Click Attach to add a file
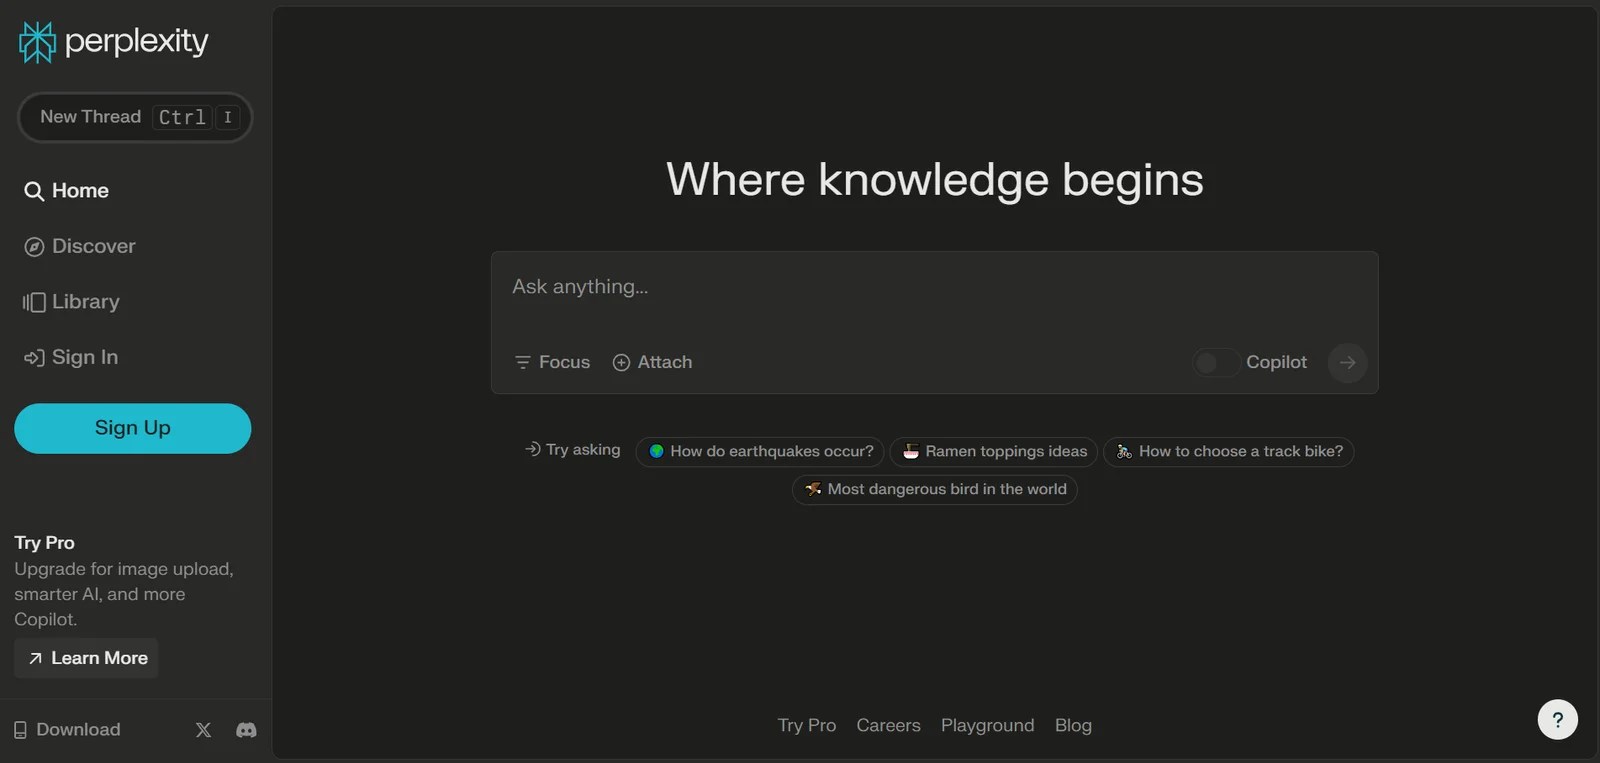Viewport: 1600px width, 763px height. (652, 362)
